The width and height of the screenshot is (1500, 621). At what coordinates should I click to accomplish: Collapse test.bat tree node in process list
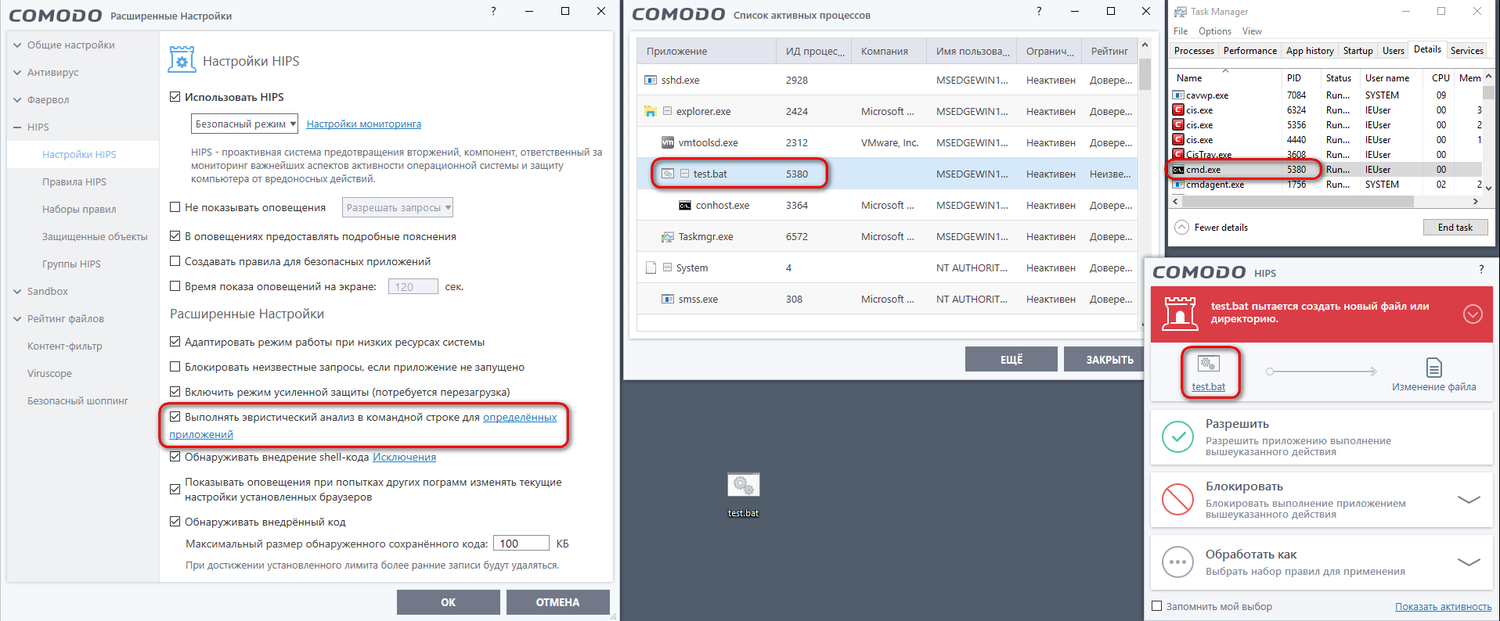click(x=685, y=174)
